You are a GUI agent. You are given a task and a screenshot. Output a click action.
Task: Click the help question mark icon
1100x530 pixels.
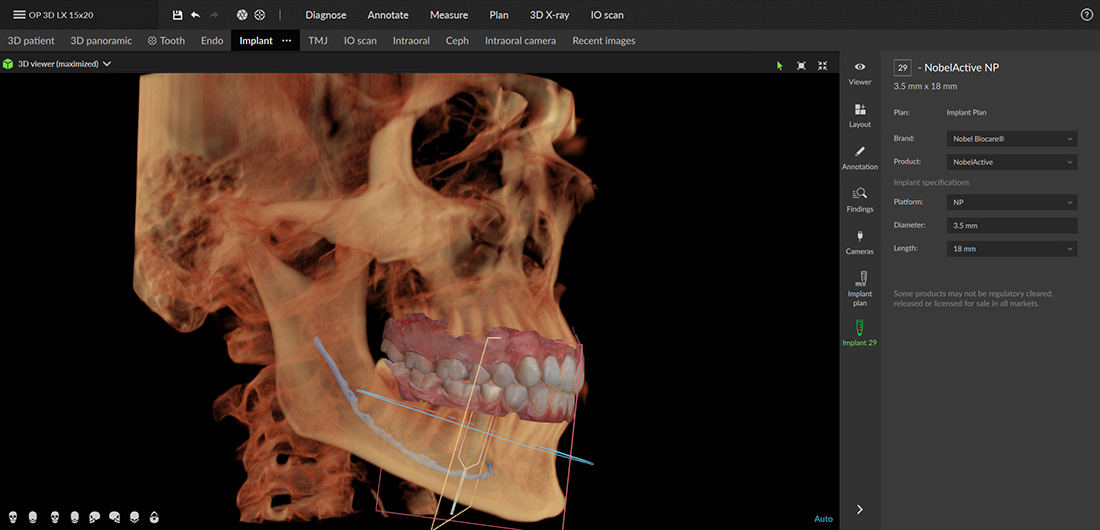(x=1087, y=15)
